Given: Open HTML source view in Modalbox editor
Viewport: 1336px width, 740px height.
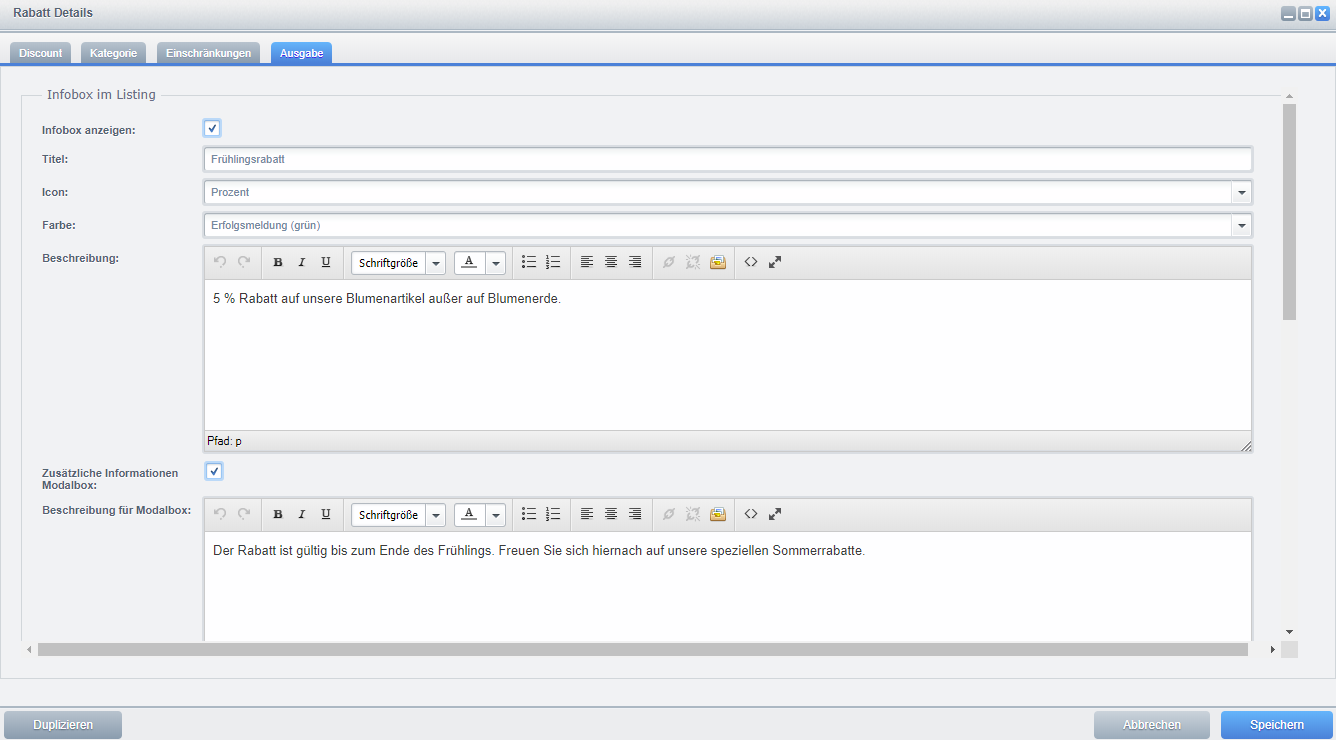Looking at the screenshot, I should (x=751, y=514).
